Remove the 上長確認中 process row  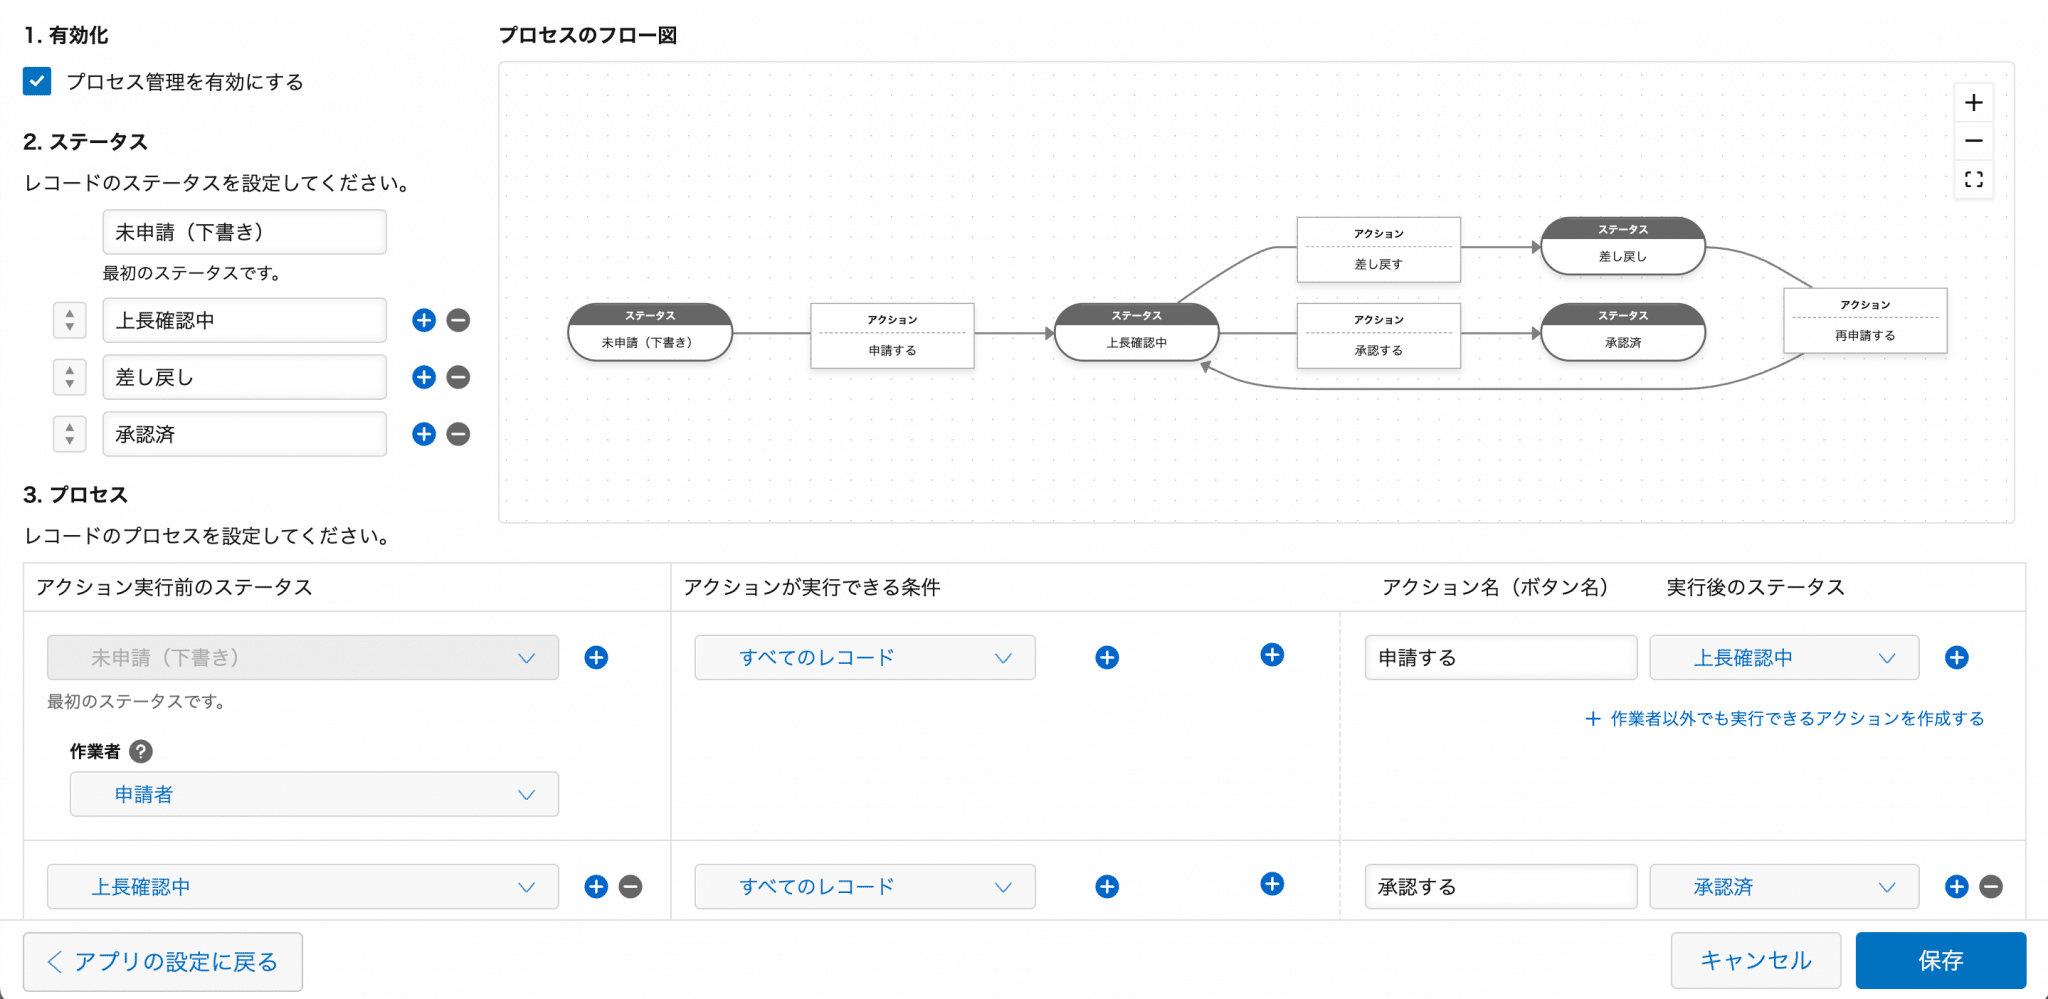click(629, 886)
